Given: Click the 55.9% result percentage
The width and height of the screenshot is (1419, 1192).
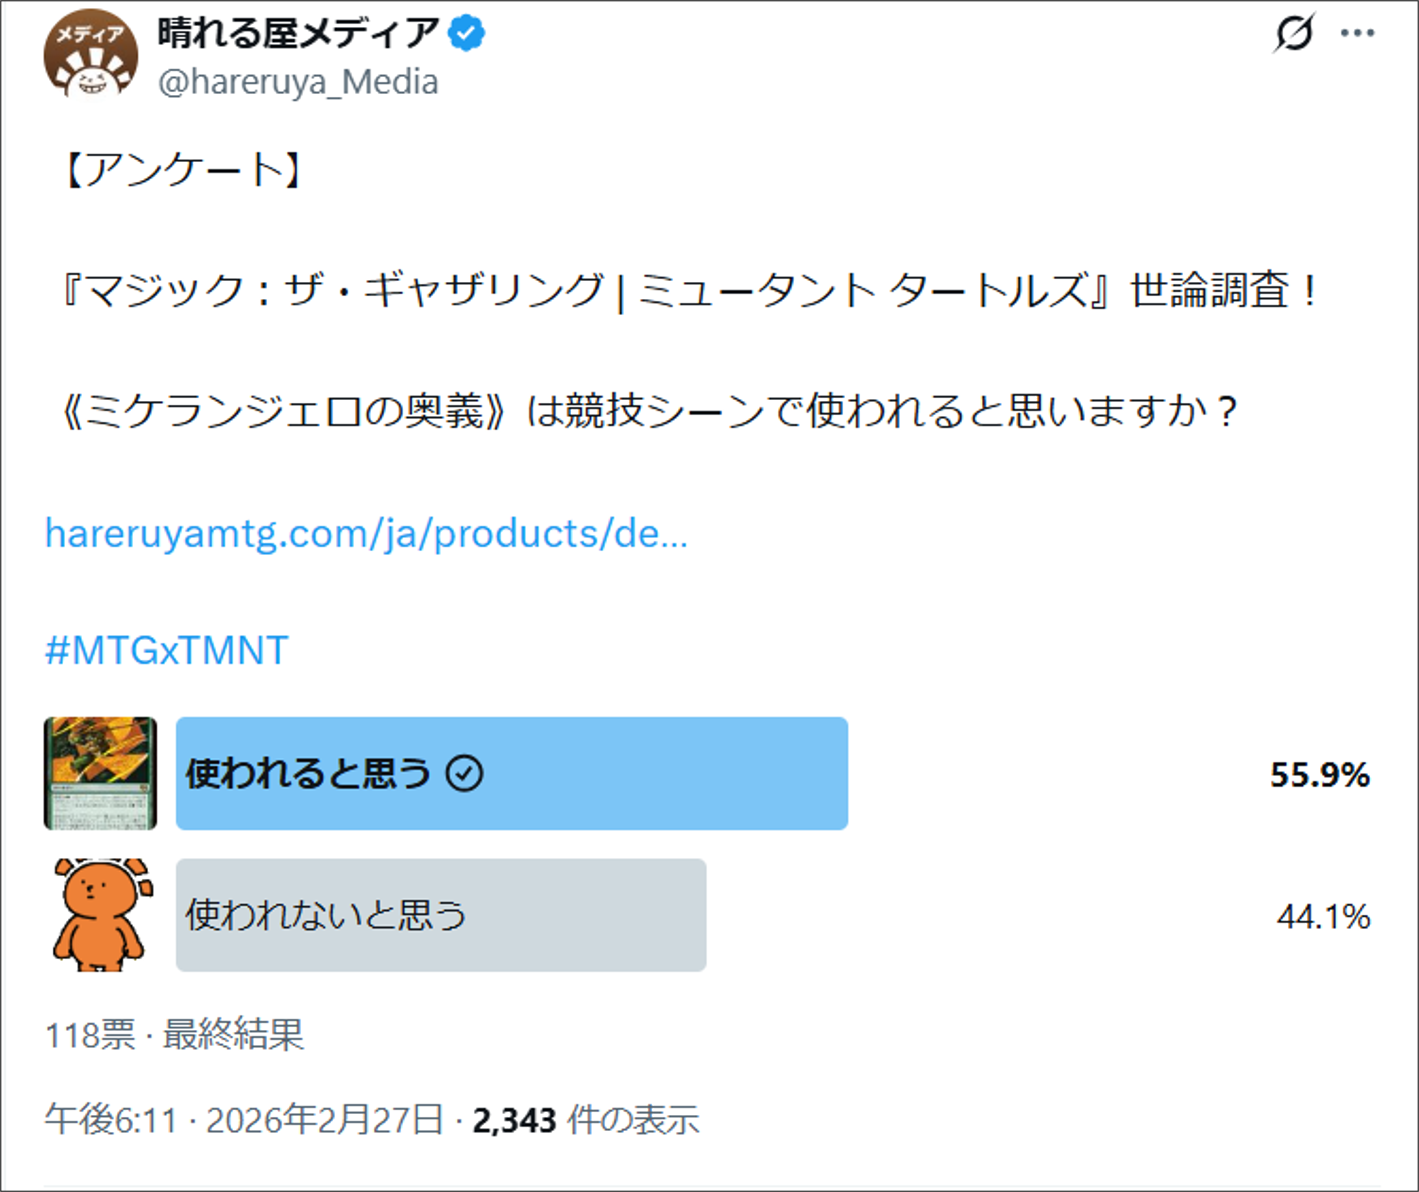Looking at the screenshot, I should (1319, 774).
